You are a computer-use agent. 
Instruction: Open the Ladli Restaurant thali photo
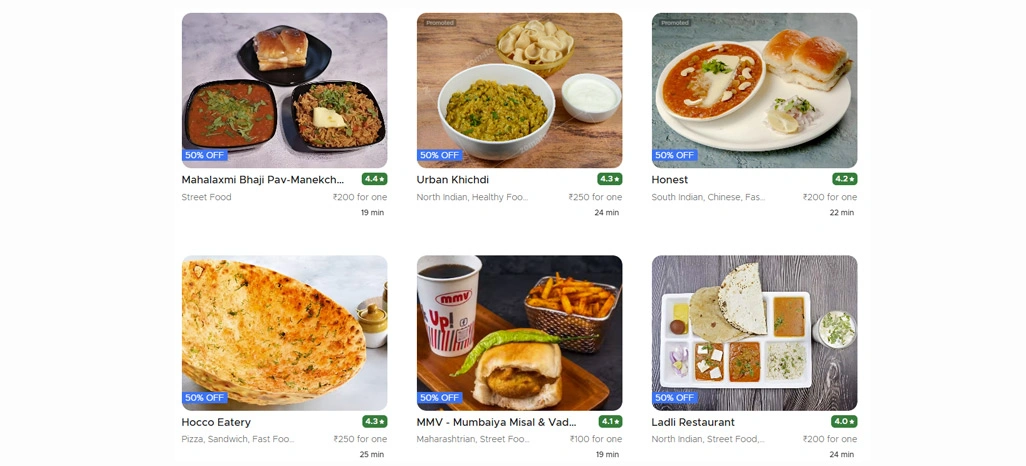coord(754,332)
